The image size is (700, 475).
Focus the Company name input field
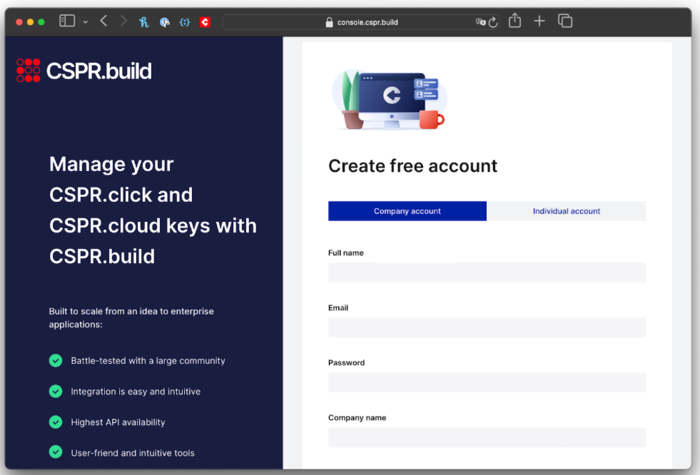point(487,437)
